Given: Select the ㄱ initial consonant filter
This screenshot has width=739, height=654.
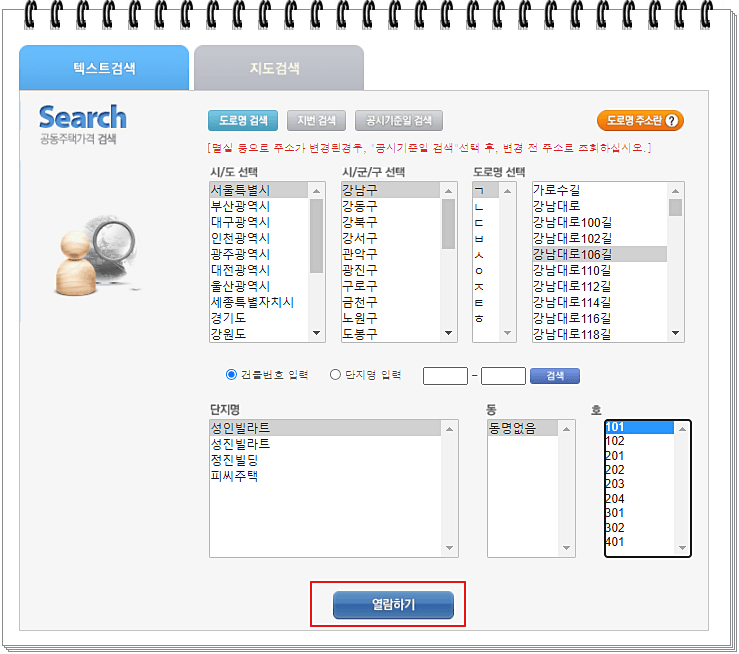Looking at the screenshot, I should pos(485,190).
